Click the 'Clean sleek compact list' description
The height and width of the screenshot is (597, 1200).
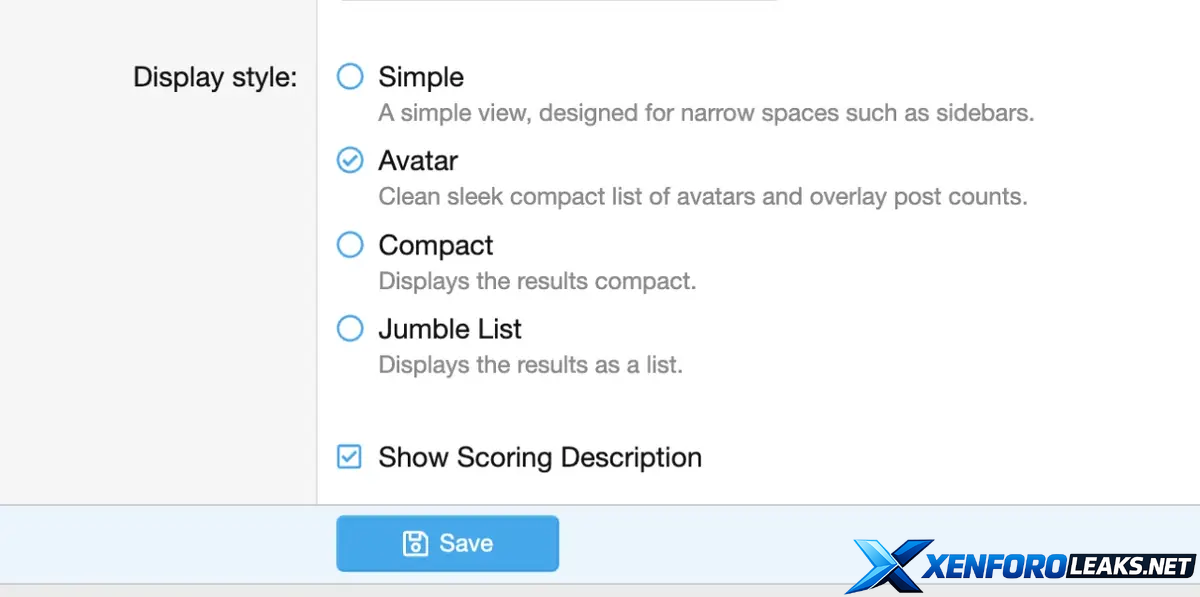coord(703,196)
